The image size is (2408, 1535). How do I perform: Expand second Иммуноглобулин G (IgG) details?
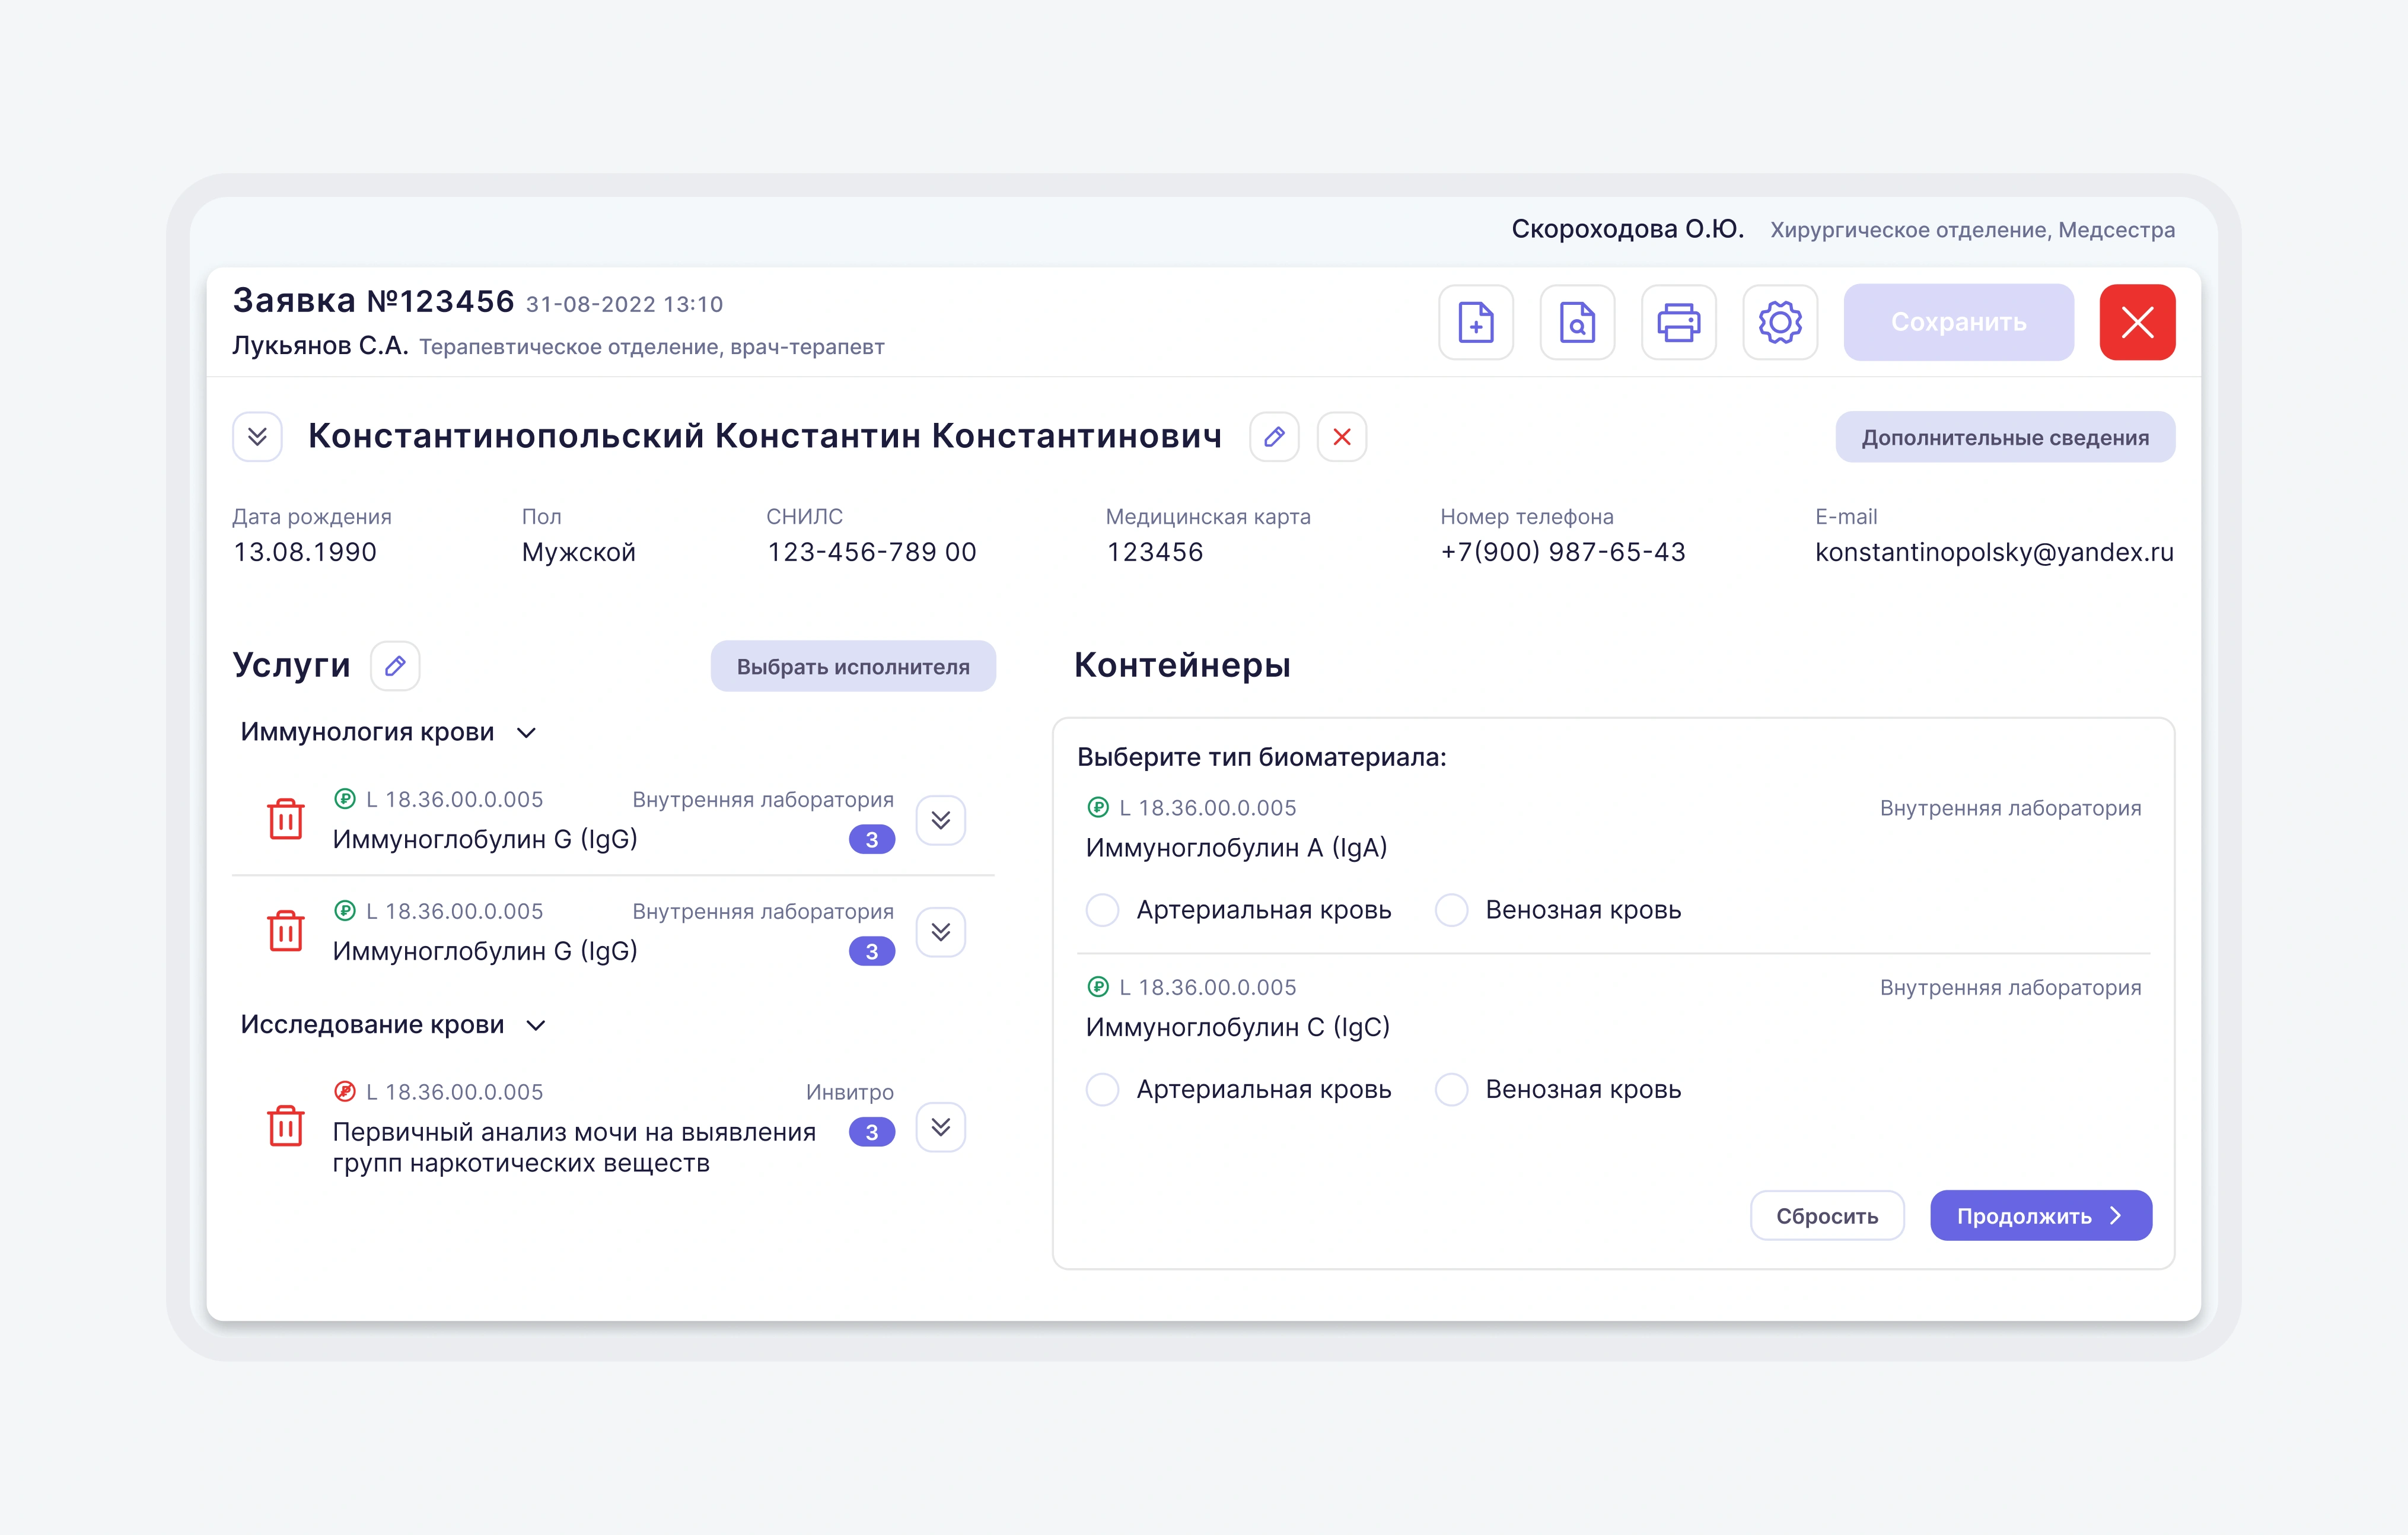click(x=941, y=932)
